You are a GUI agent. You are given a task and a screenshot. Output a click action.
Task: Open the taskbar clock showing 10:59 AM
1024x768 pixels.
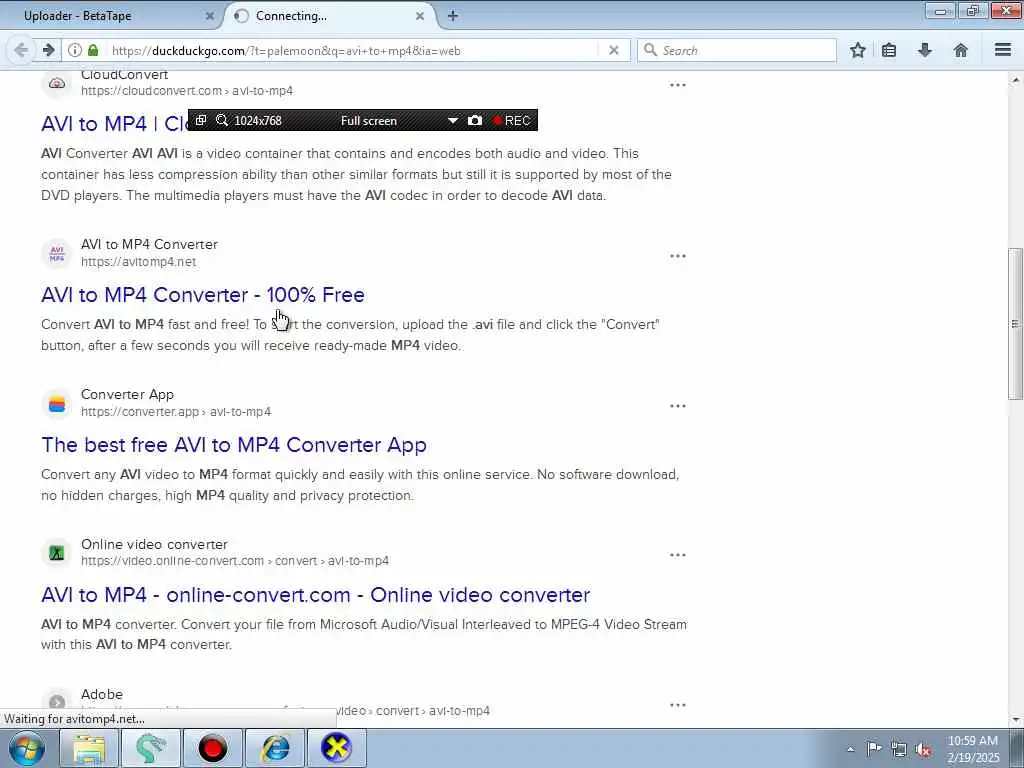[973, 749]
